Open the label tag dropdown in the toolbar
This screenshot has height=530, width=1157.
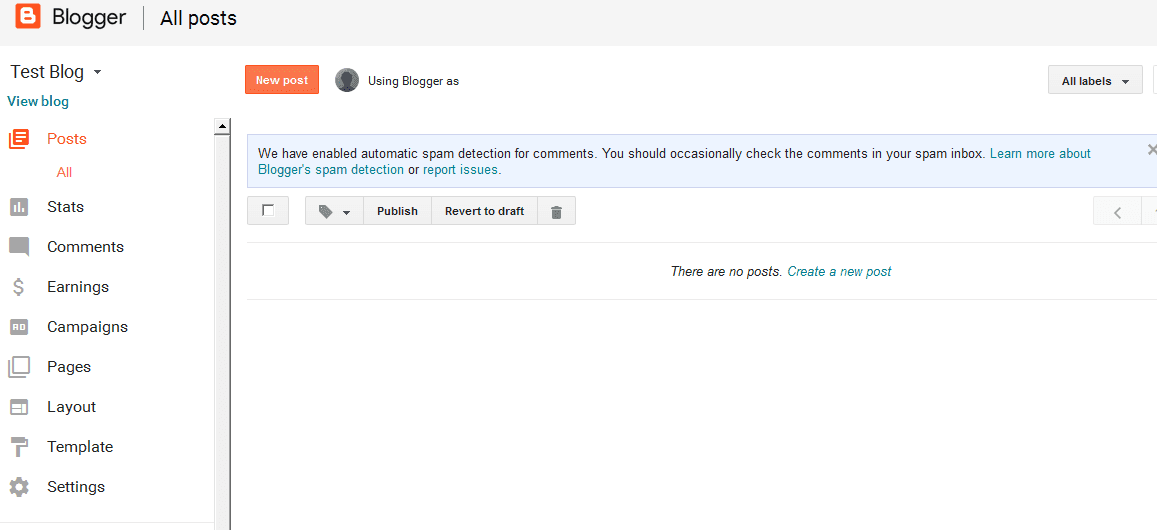[x=334, y=211]
